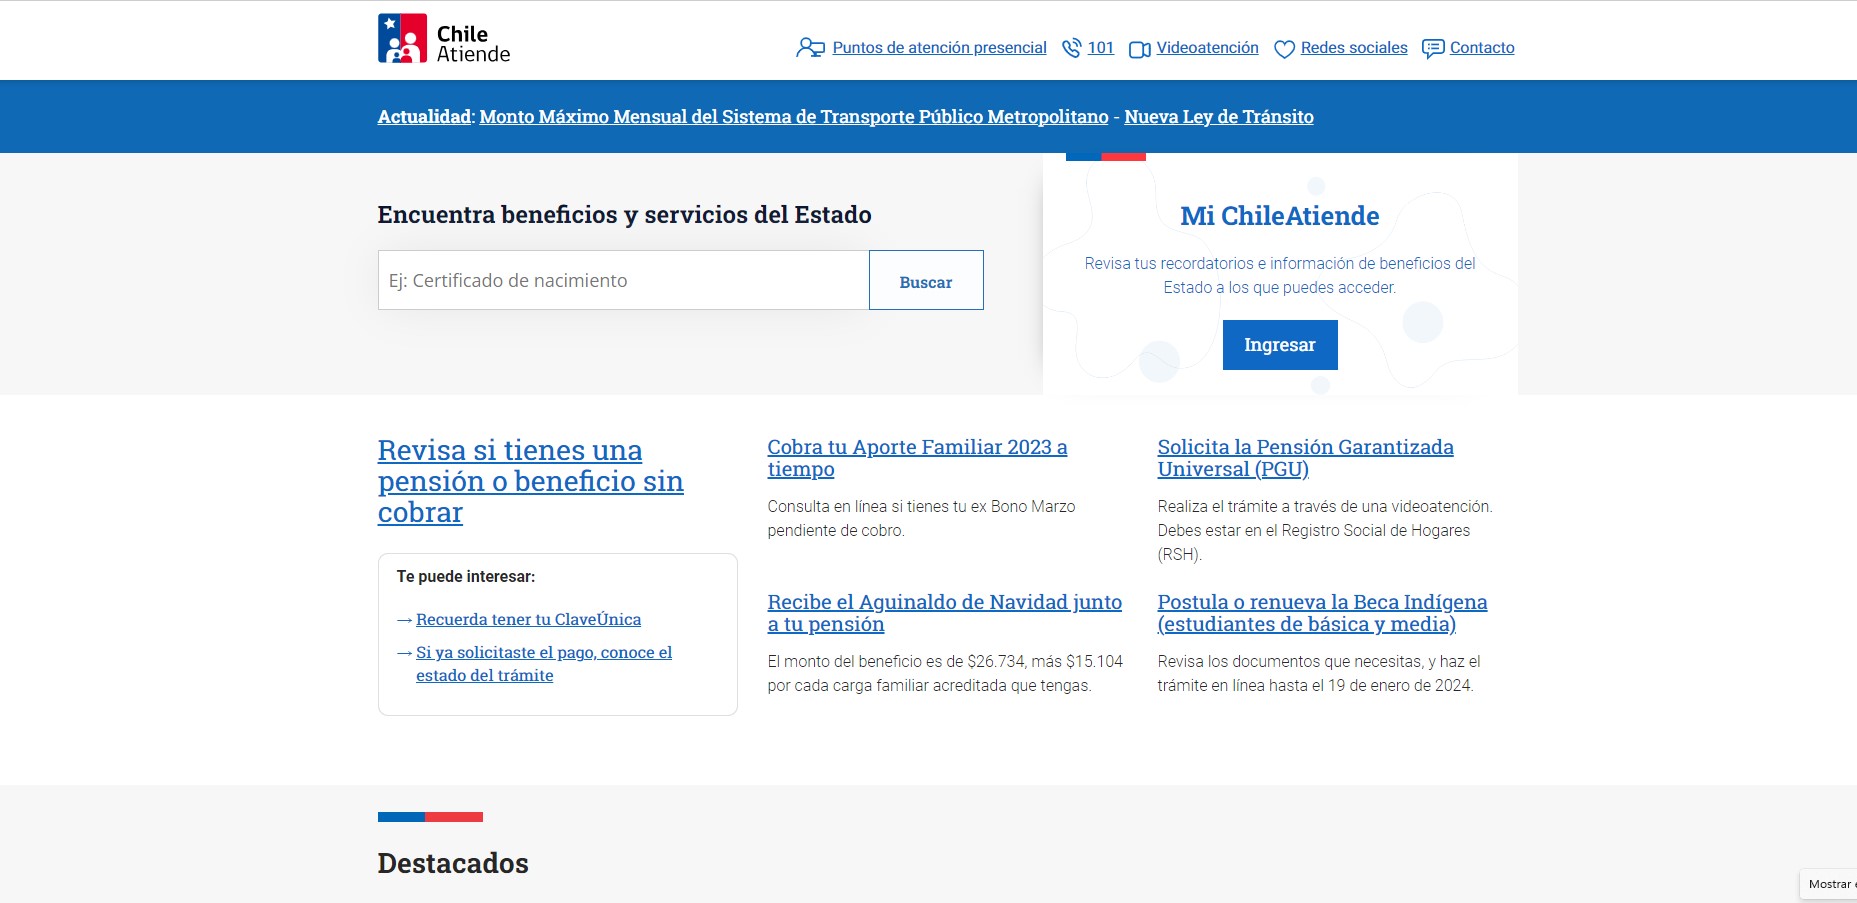Open Redes sociales link

click(x=1353, y=48)
